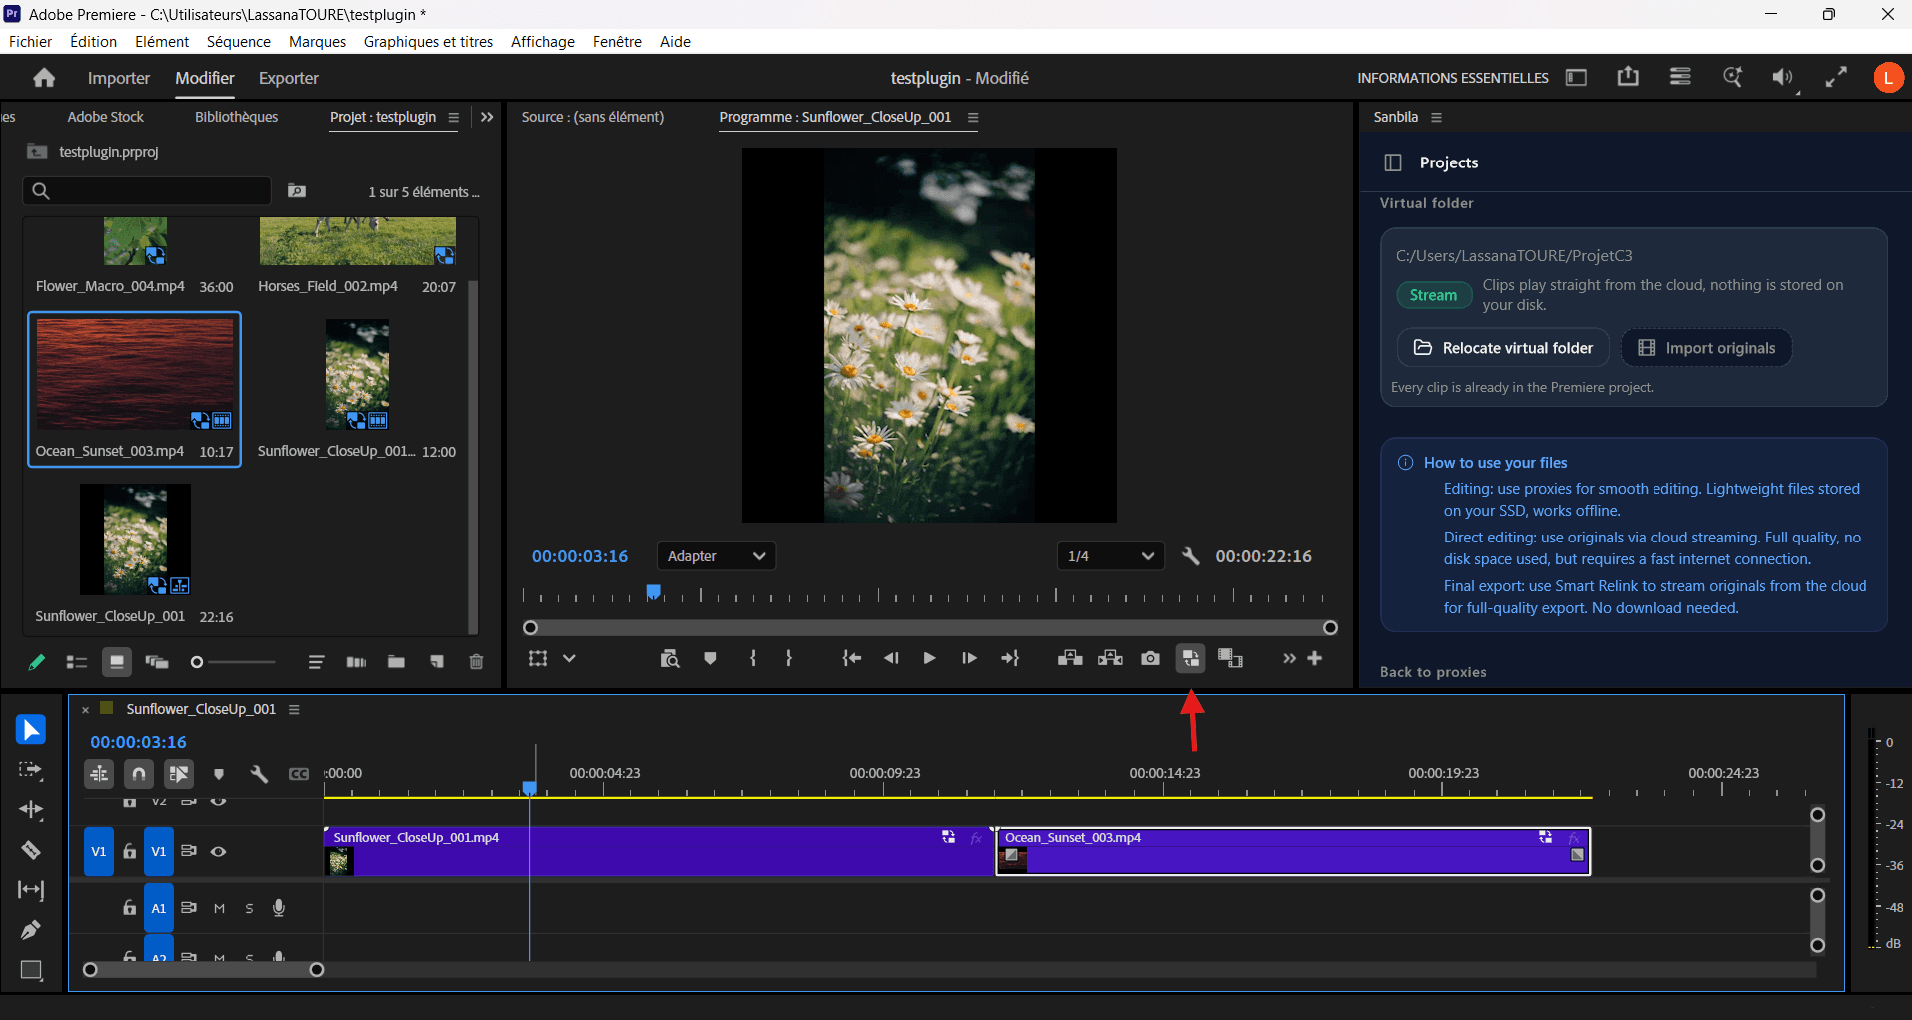Screen dimensions: 1912x1020
Task: Delete selected item with trash icon
Action: pos(476,661)
